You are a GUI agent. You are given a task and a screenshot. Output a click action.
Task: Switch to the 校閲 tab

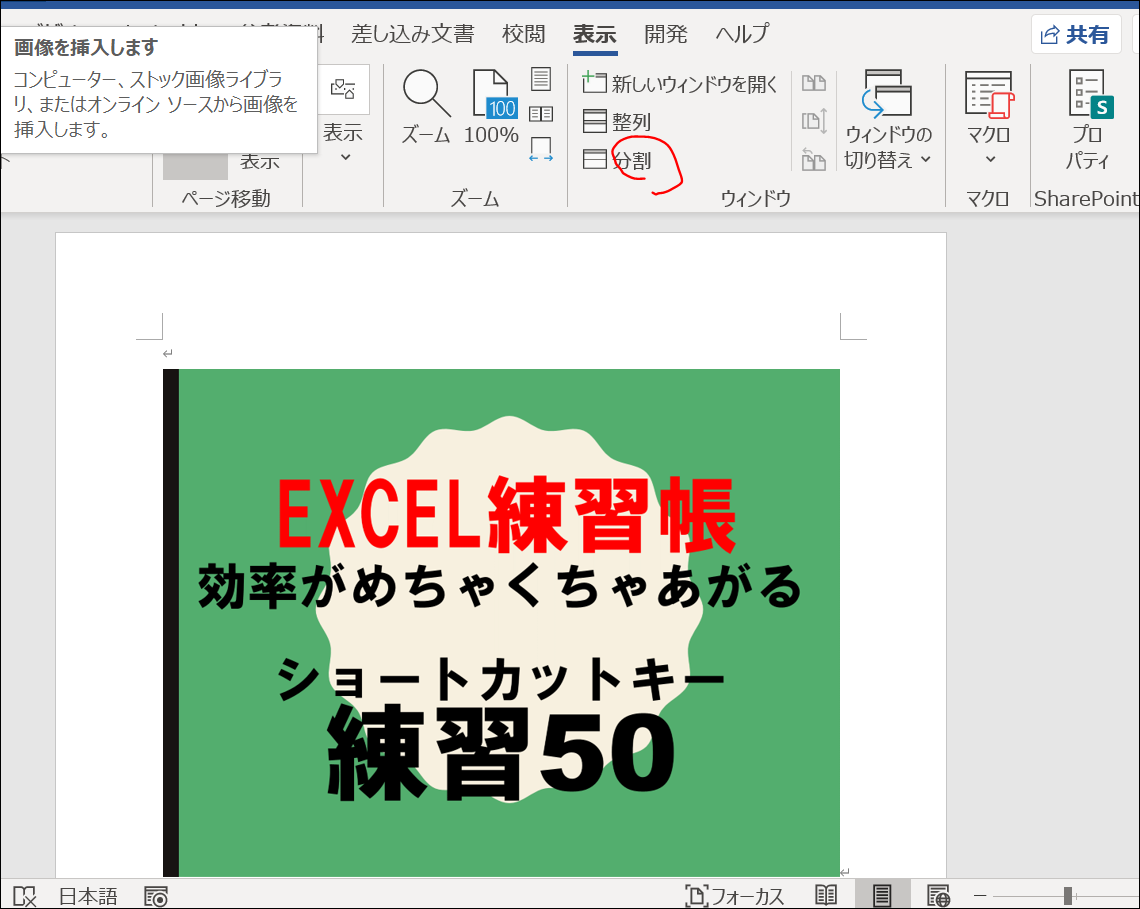tap(523, 33)
